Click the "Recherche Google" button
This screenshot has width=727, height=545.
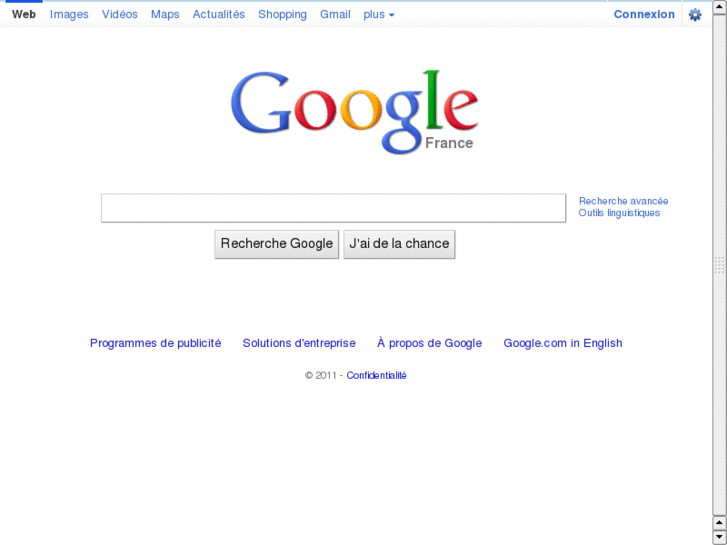277,244
